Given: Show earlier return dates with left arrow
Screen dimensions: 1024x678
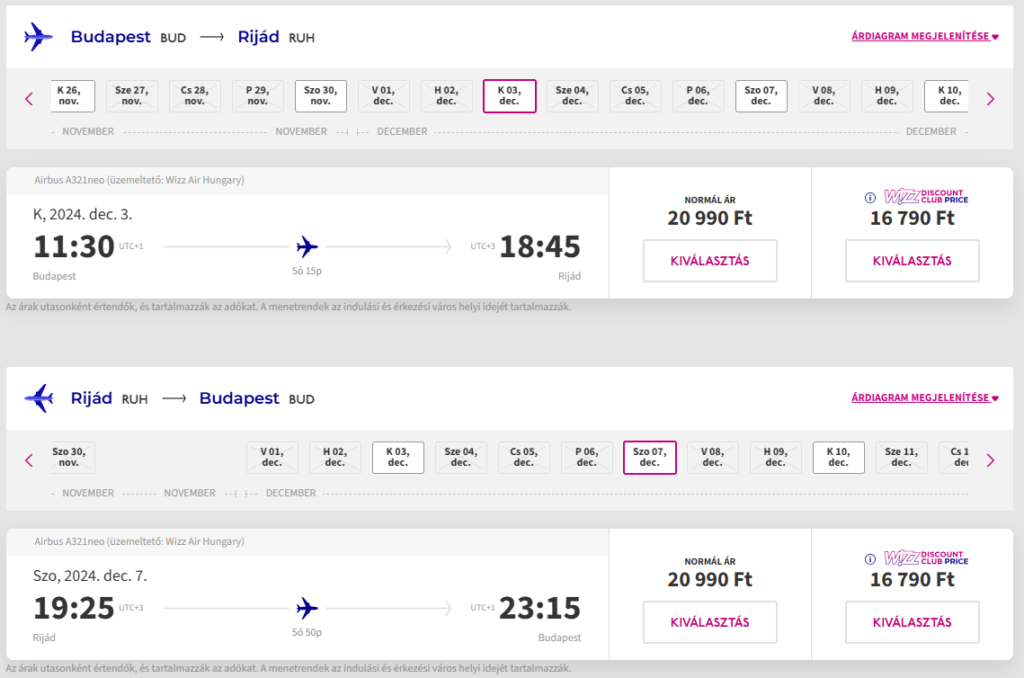Looking at the screenshot, I should [x=29, y=460].
